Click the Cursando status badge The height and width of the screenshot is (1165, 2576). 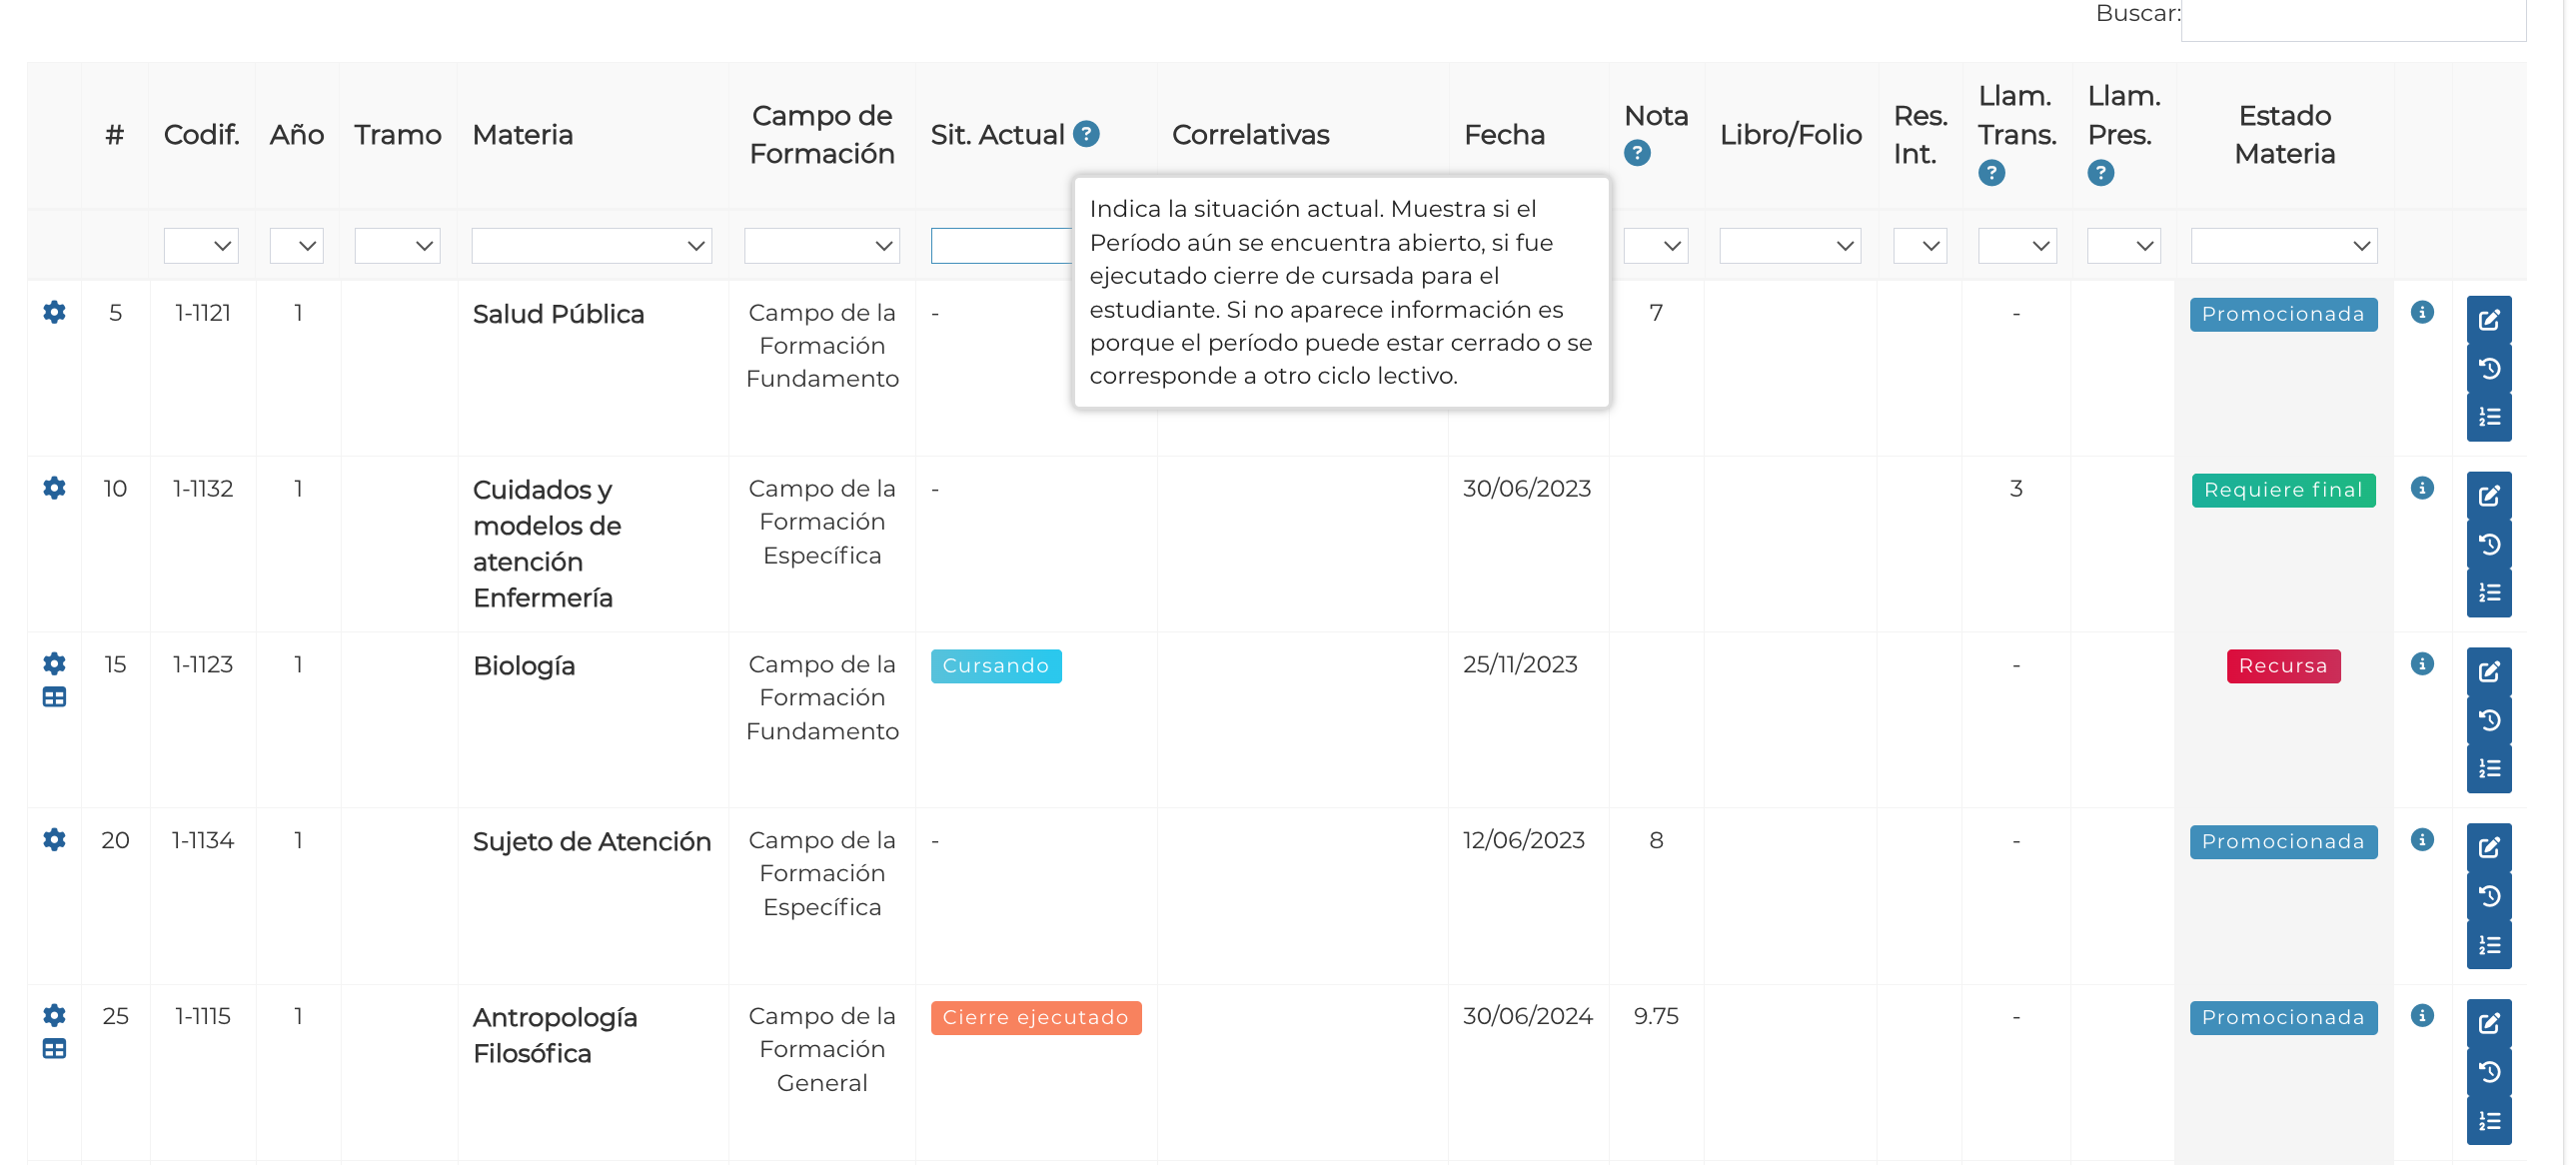point(995,665)
